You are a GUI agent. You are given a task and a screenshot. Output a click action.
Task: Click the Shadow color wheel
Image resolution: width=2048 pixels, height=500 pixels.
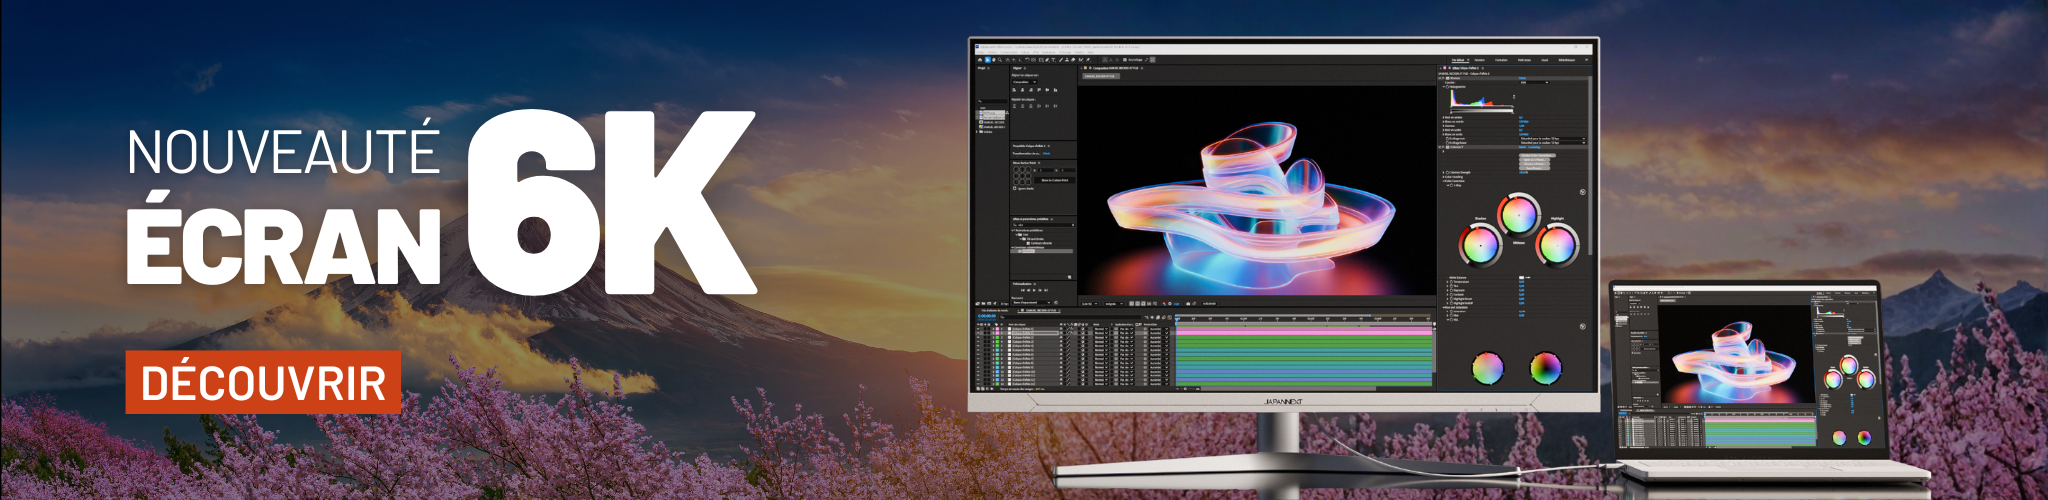point(1480,244)
